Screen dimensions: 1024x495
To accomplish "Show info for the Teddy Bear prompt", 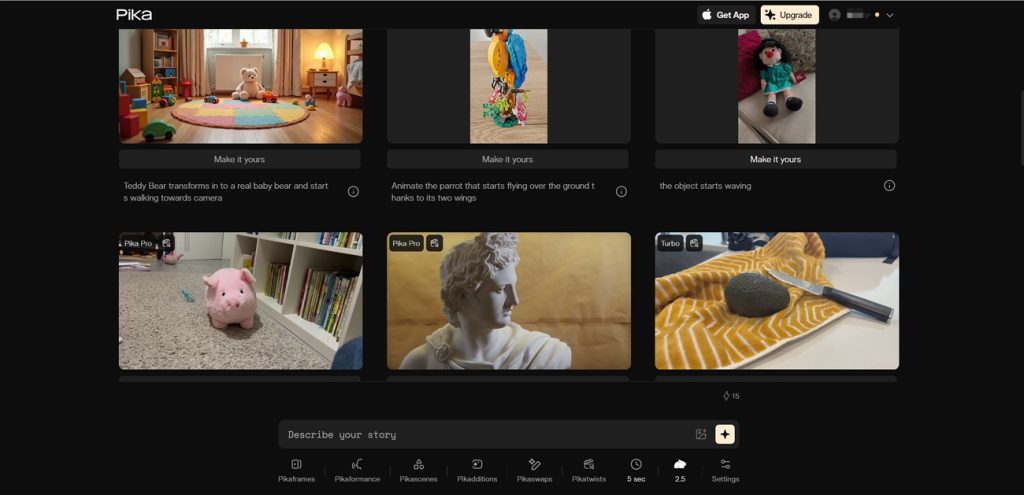I will click(x=353, y=191).
